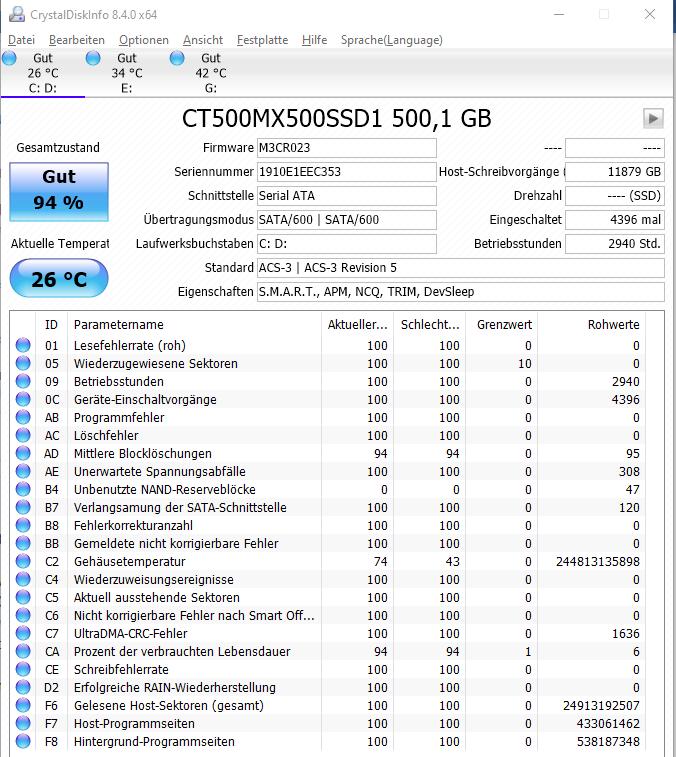Click the Laufwerksbuchstaben field
The width and height of the screenshot is (676, 757).
point(347,244)
